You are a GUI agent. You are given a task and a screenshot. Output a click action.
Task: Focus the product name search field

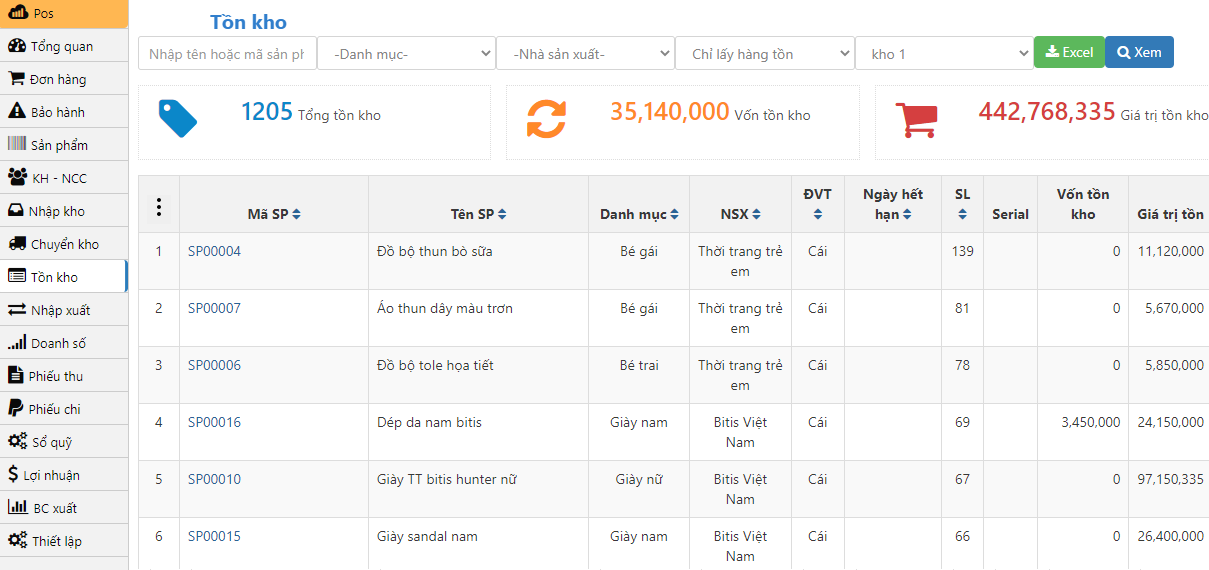tap(227, 54)
